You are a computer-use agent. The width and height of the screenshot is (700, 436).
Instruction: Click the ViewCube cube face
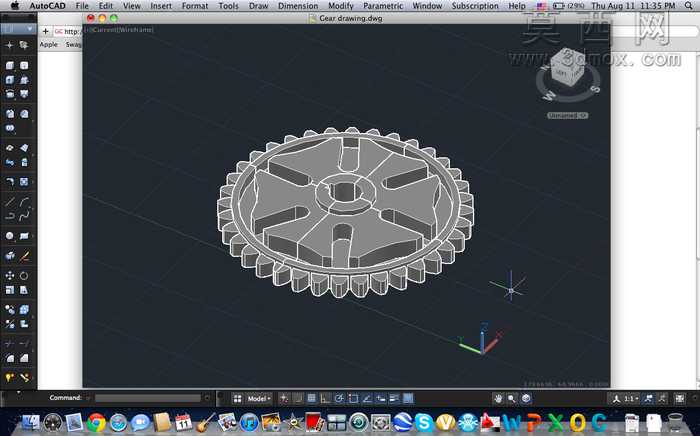567,66
